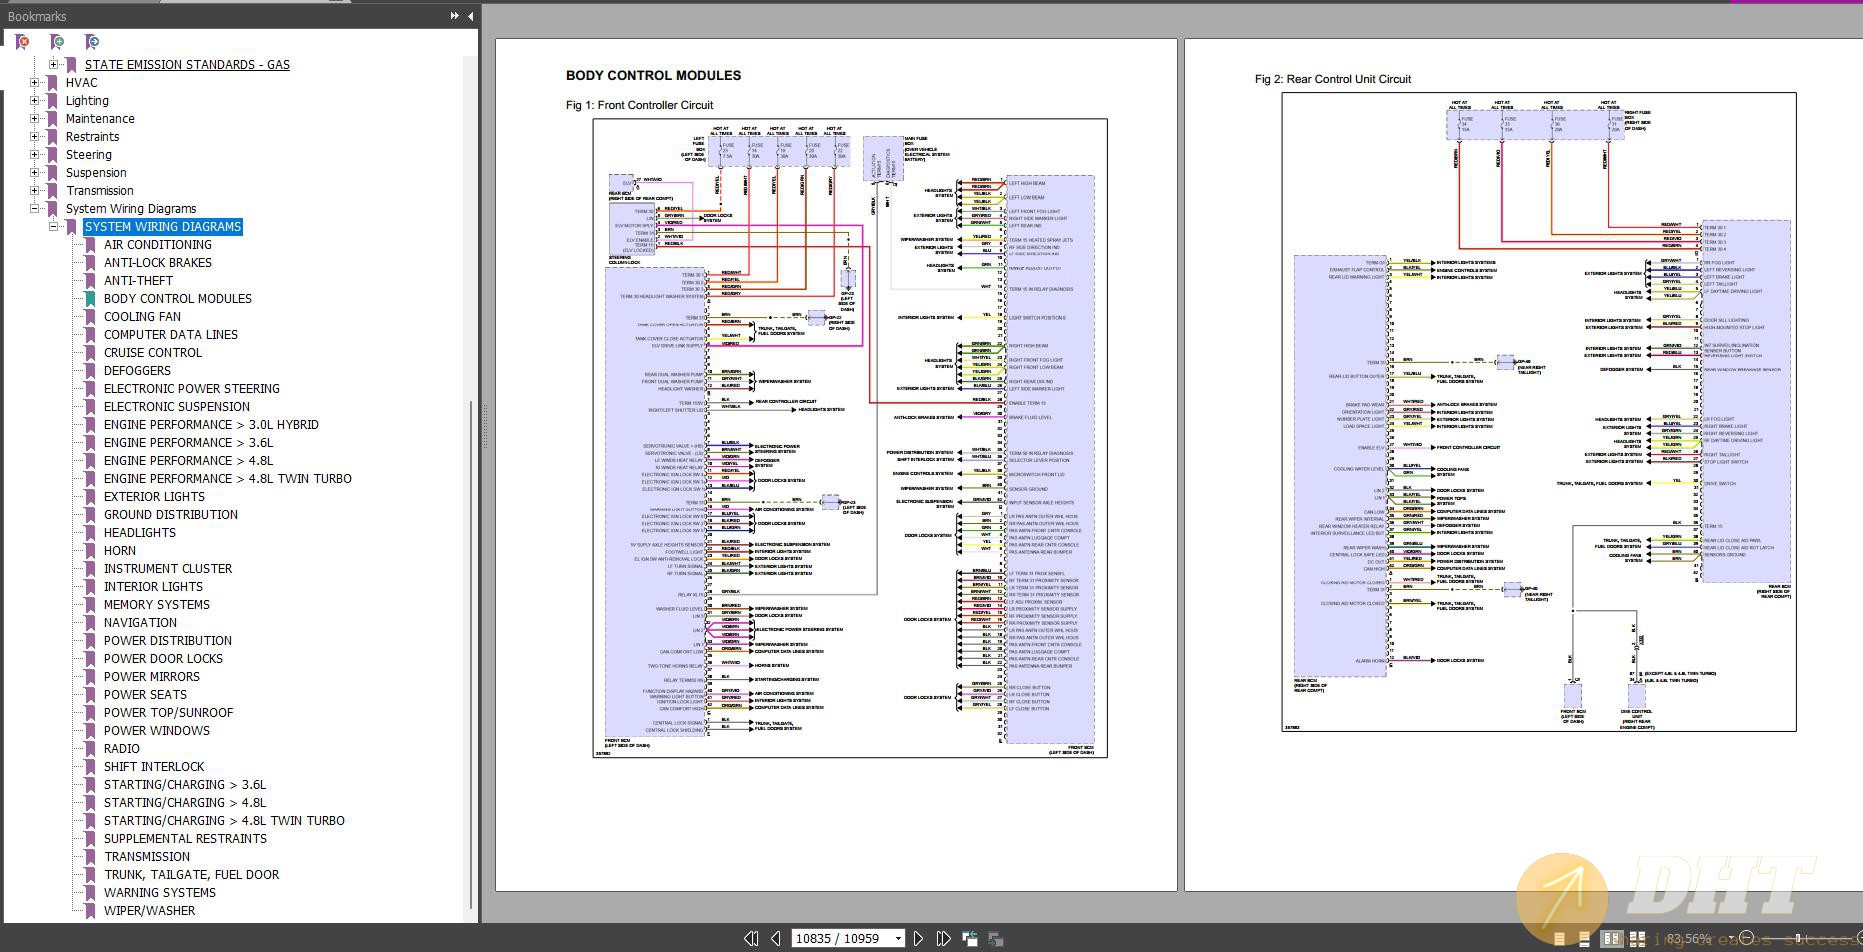Click the page number input field
The height and width of the screenshot is (952, 1863).
coord(840,938)
